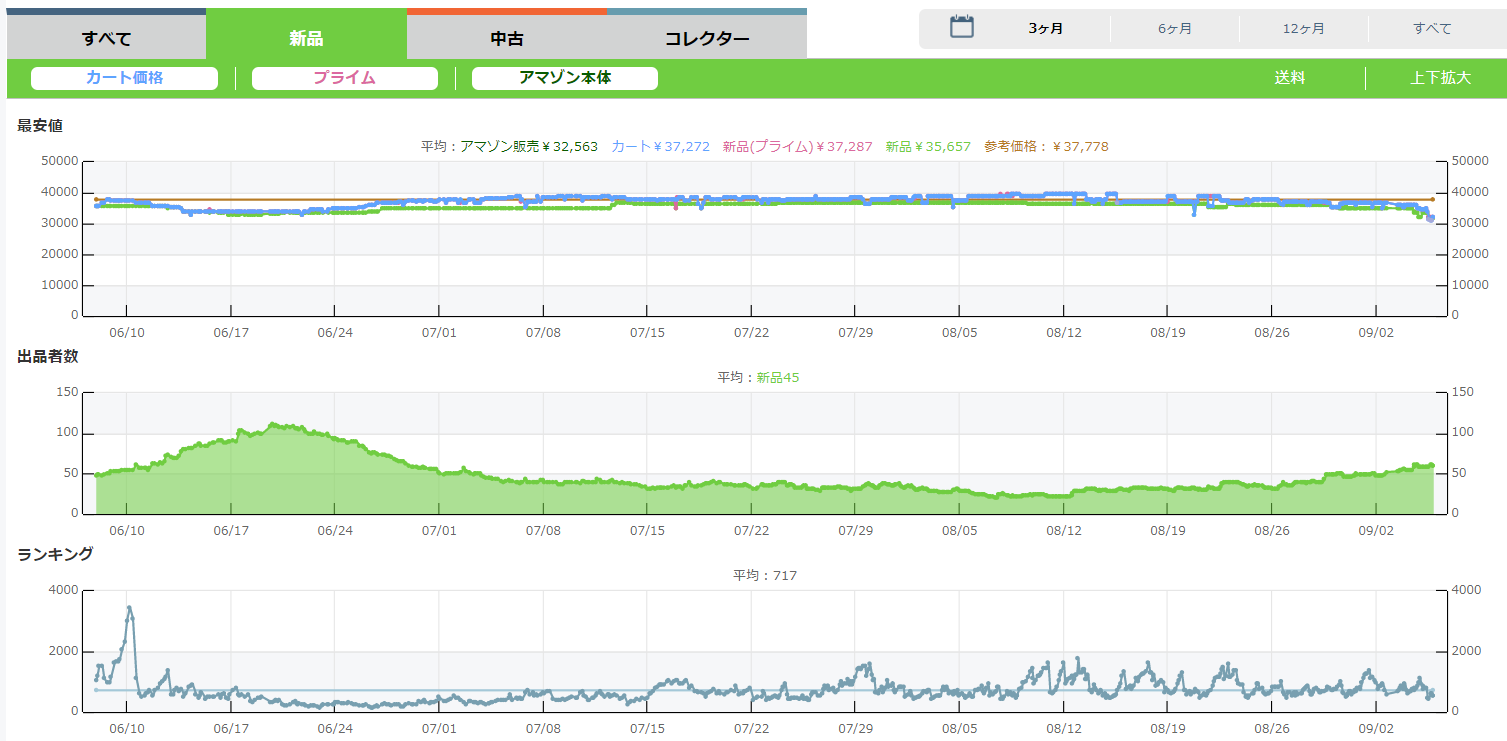Toggle the プライム series filter
Image resolution: width=1507 pixels, height=741 pixels.
tap(344, 78)
